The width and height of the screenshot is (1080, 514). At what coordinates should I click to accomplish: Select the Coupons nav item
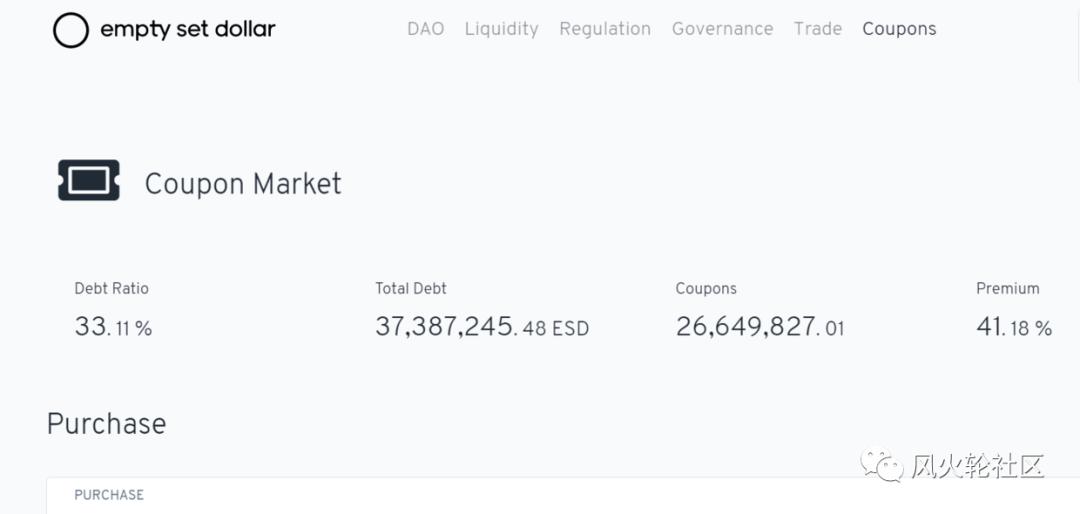[x=899, y=29]
